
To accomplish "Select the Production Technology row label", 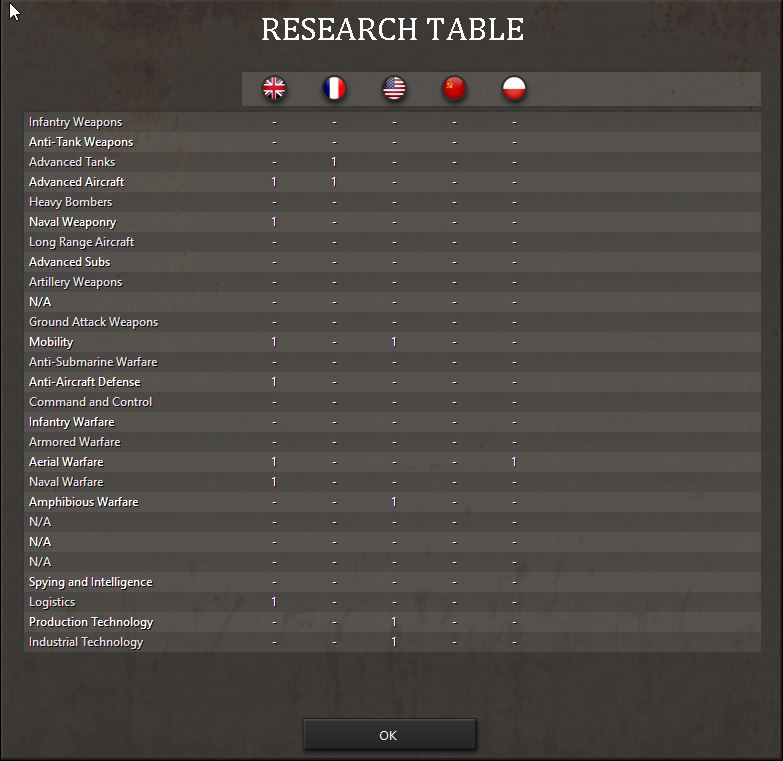I will 91,622.
